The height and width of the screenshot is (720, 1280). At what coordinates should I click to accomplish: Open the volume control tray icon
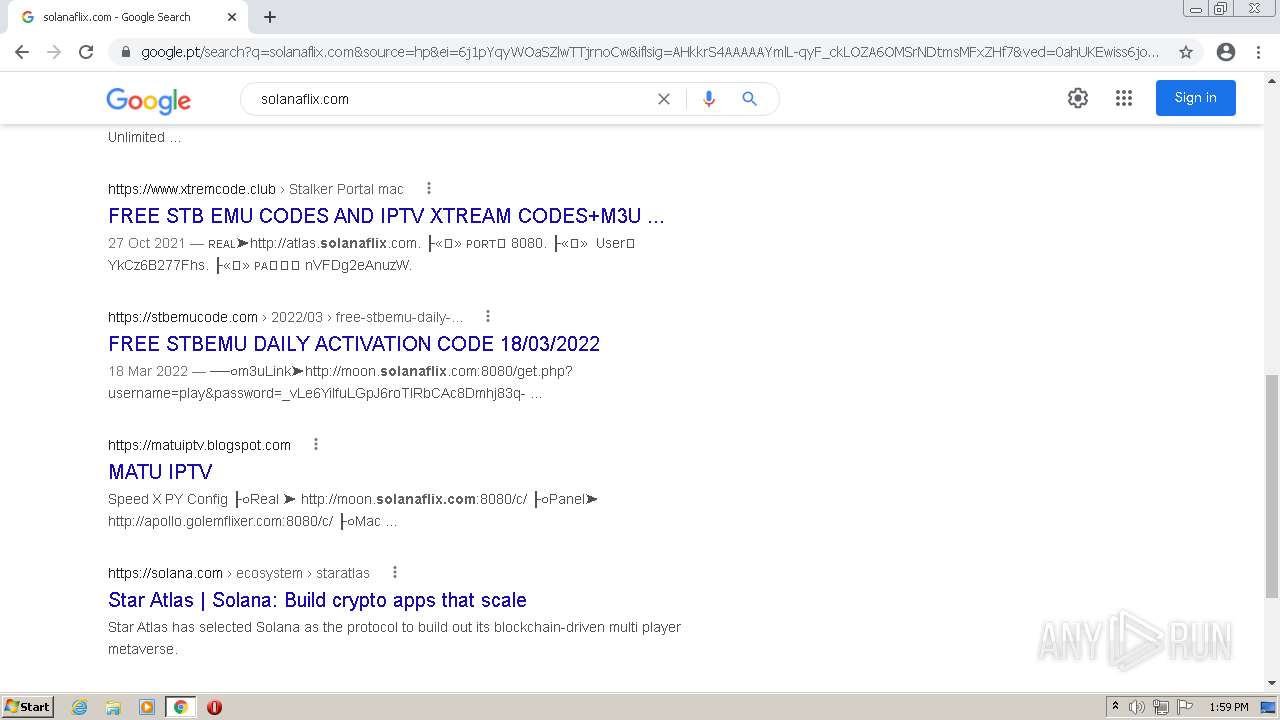click(1137, 707)
